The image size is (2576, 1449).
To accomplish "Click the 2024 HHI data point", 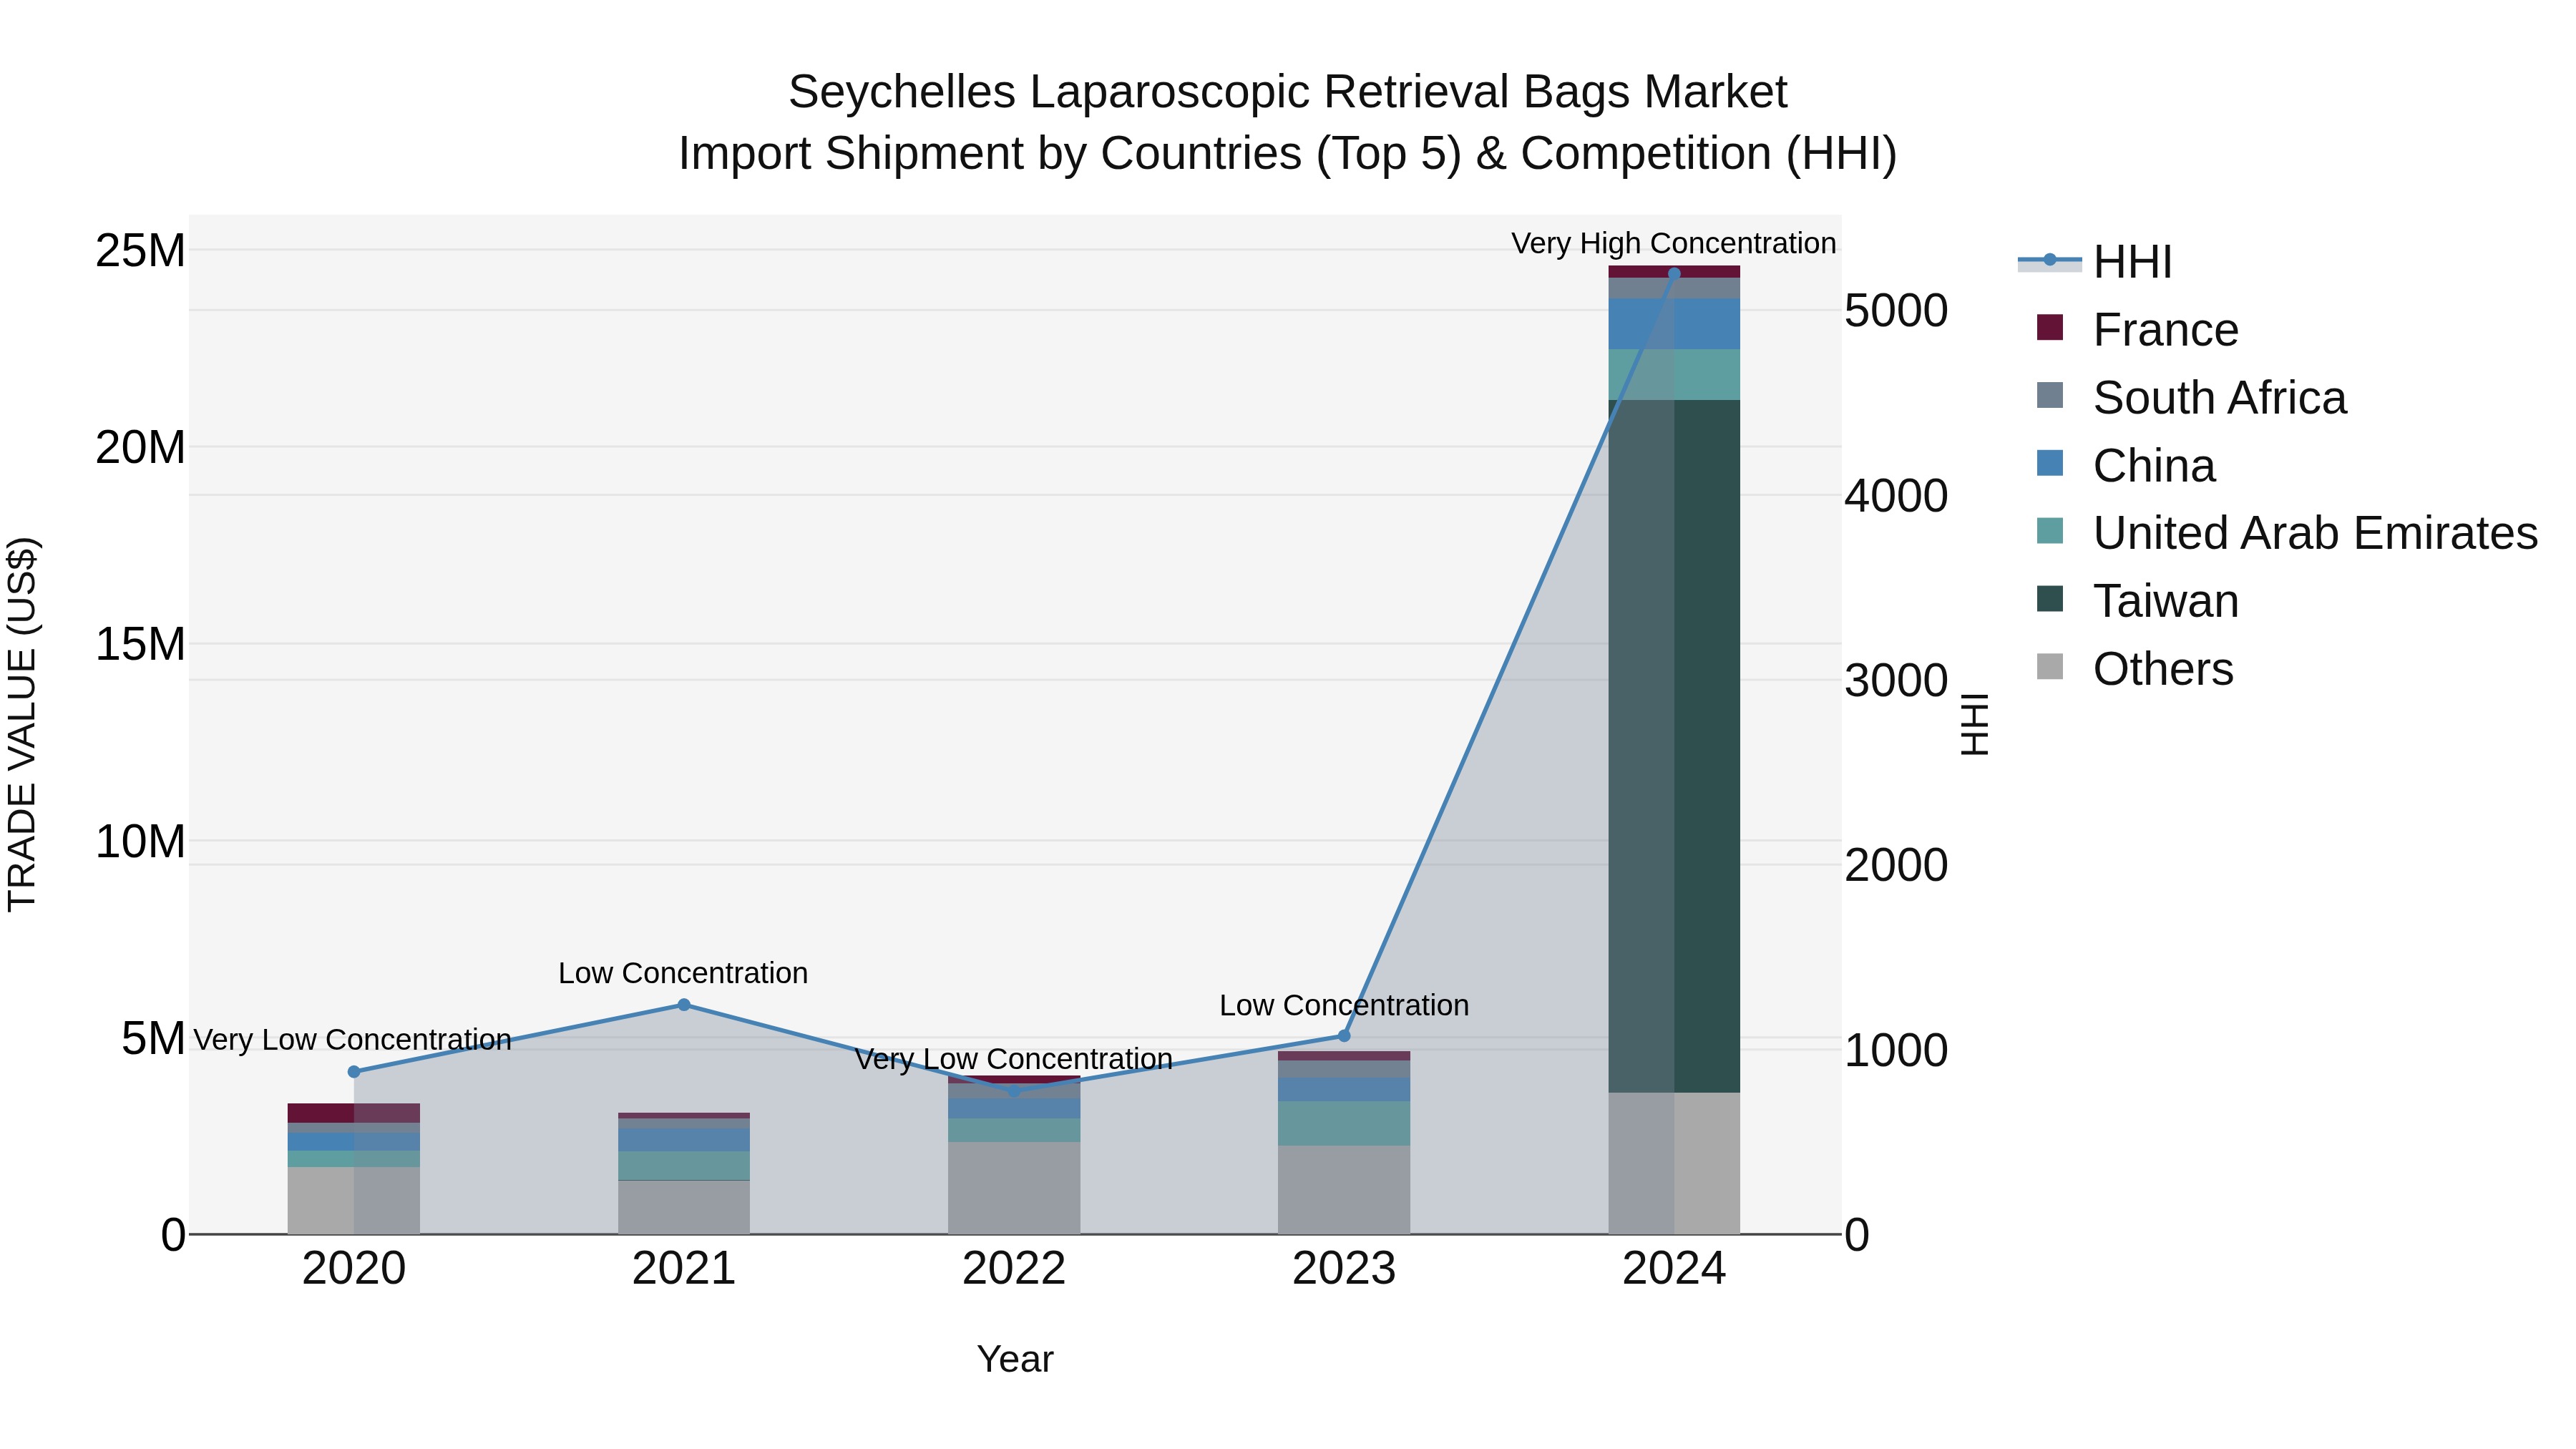I will tap(1674, 273).
